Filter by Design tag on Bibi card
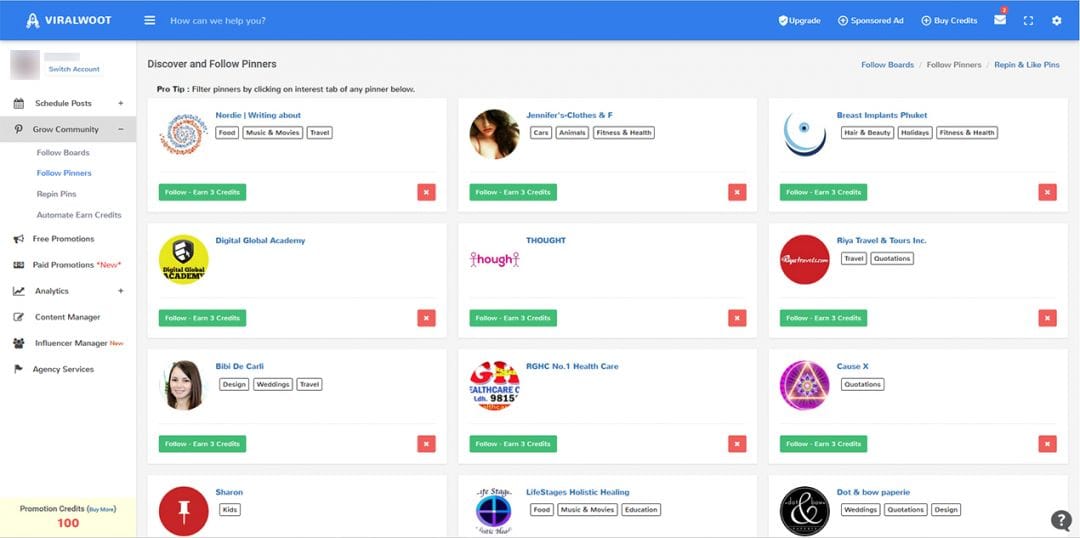Viewport: 1080px width, 538px height. click(x=234, y=384)
